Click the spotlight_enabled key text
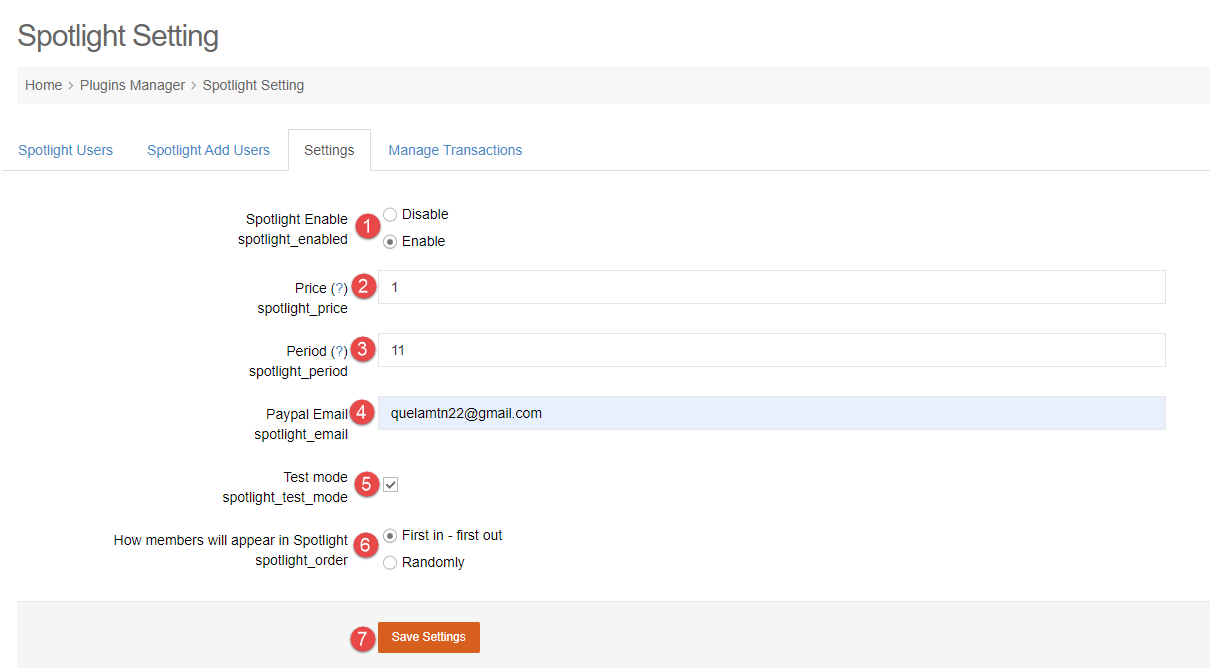This screenshot has height=668, width=1210. coord(293,239)
